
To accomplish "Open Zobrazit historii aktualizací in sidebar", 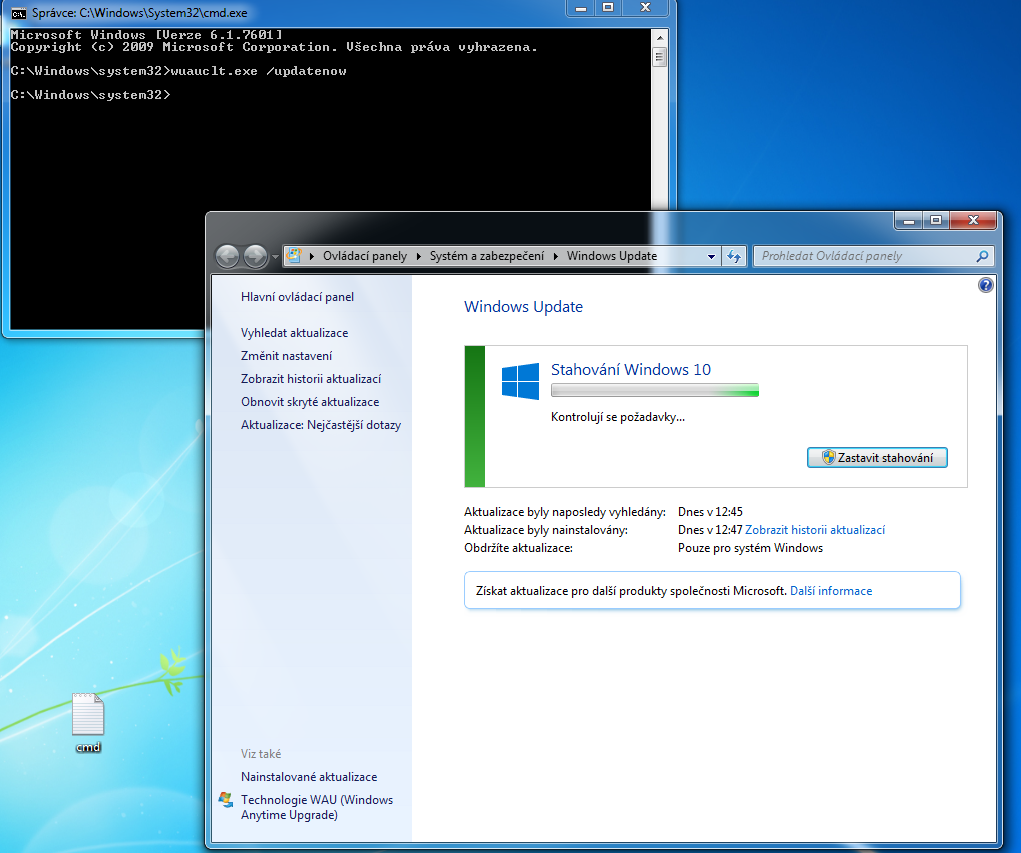I will coord(311,379).
